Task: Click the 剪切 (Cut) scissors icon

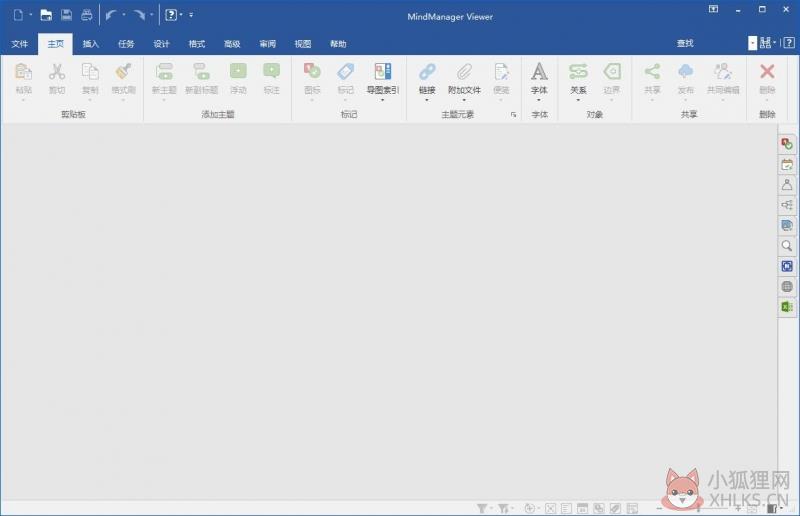Action: point(57,71)
